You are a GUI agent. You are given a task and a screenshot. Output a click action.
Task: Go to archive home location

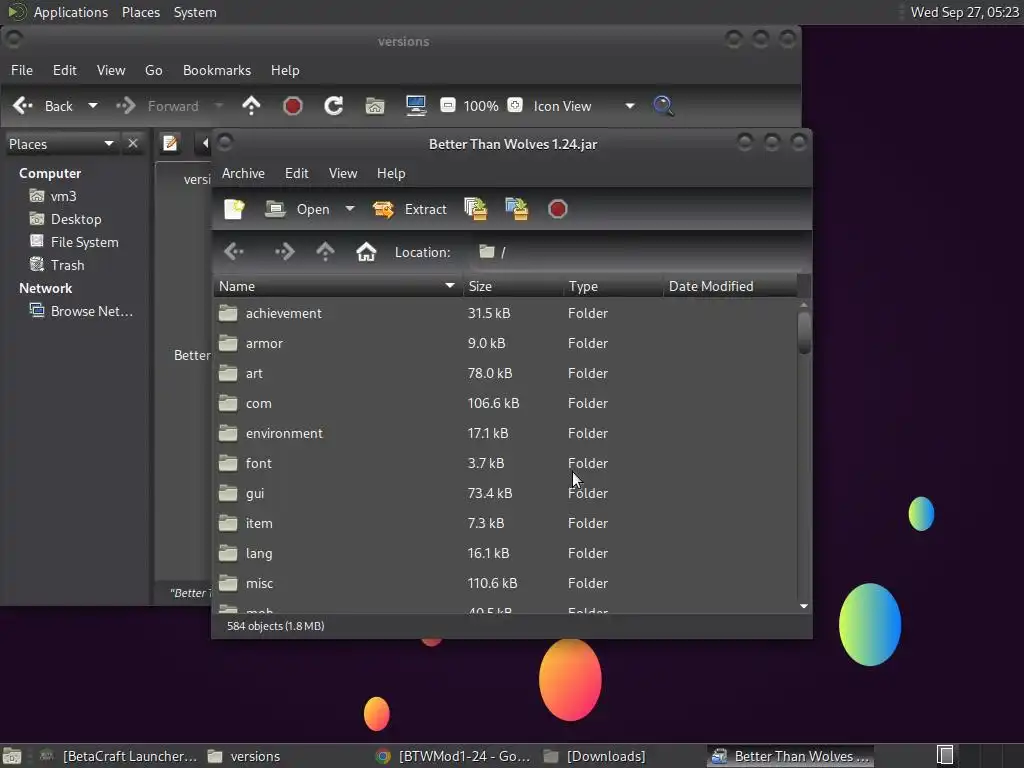pos(366,251)
